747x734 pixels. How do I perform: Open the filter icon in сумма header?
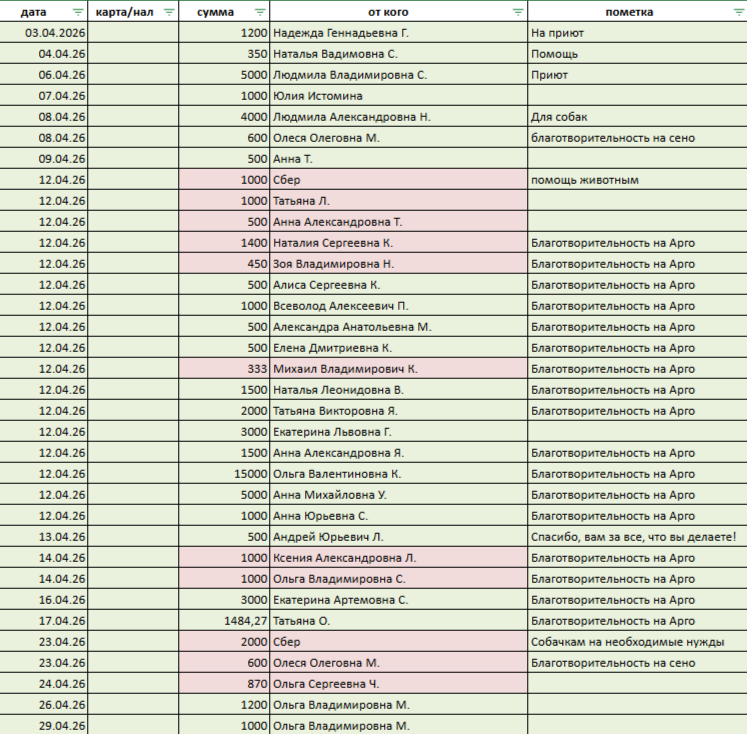click(260, 12)
